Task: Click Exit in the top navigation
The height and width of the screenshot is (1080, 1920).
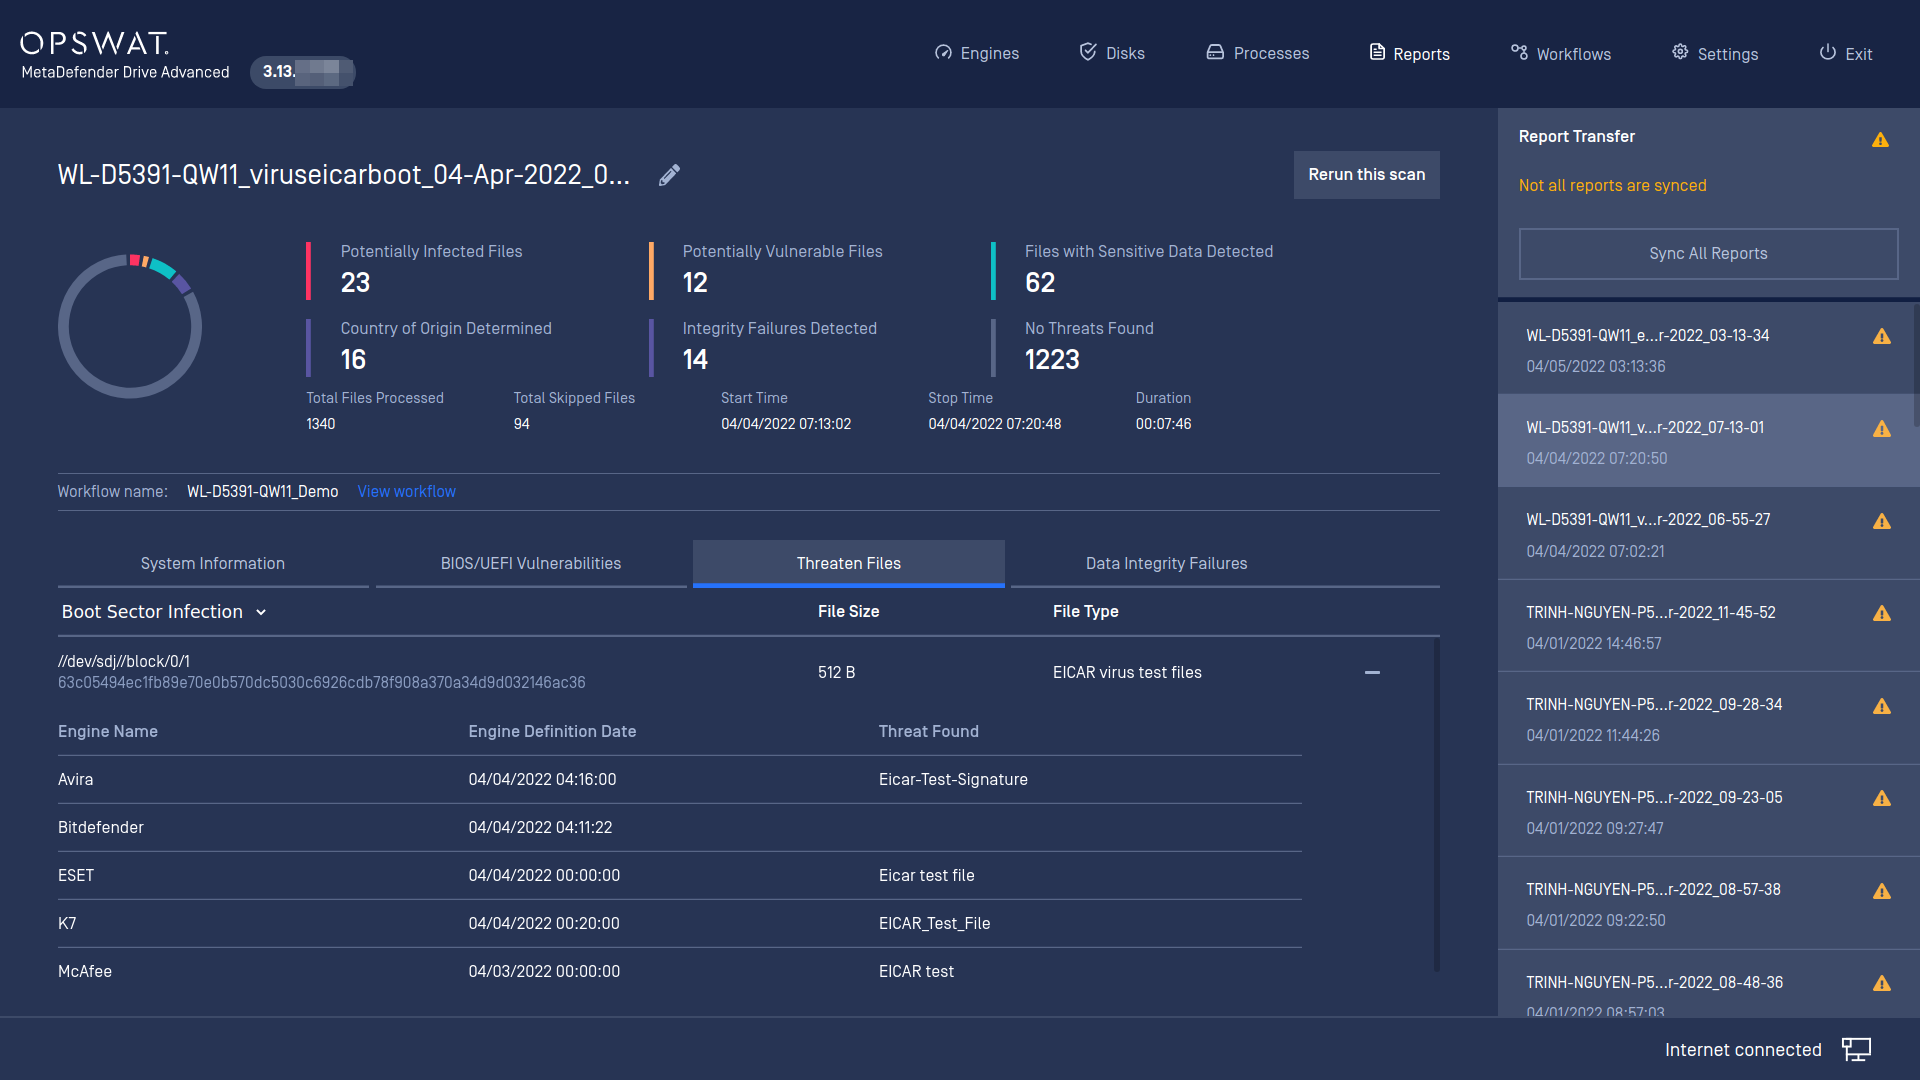Action: 1846,53
